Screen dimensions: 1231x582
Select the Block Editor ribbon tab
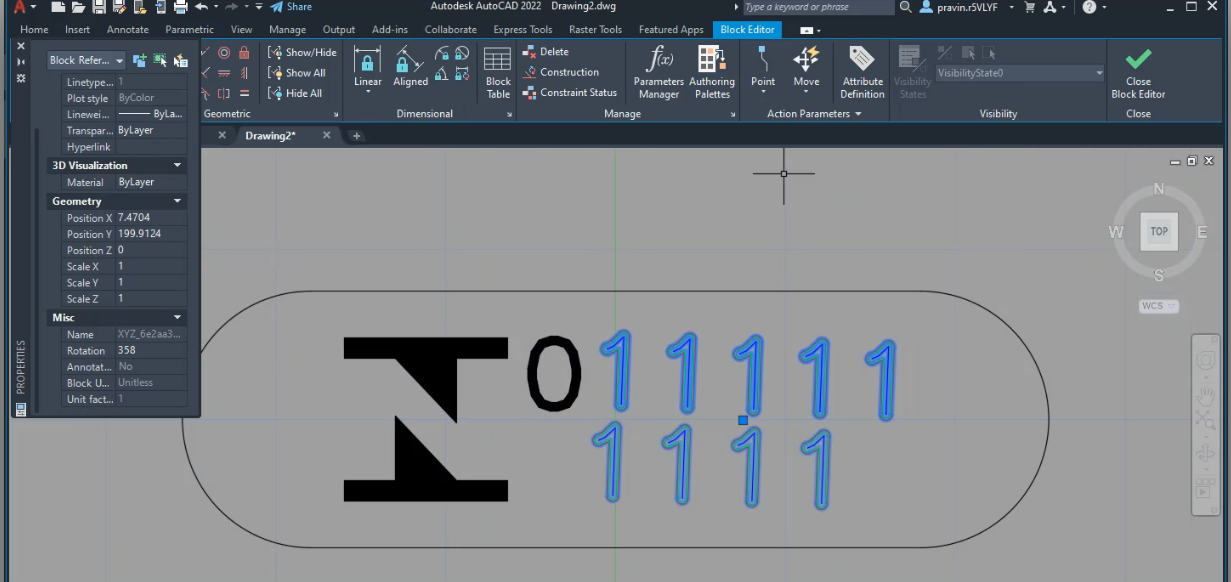pyautogui.click(x=747, y=30)
